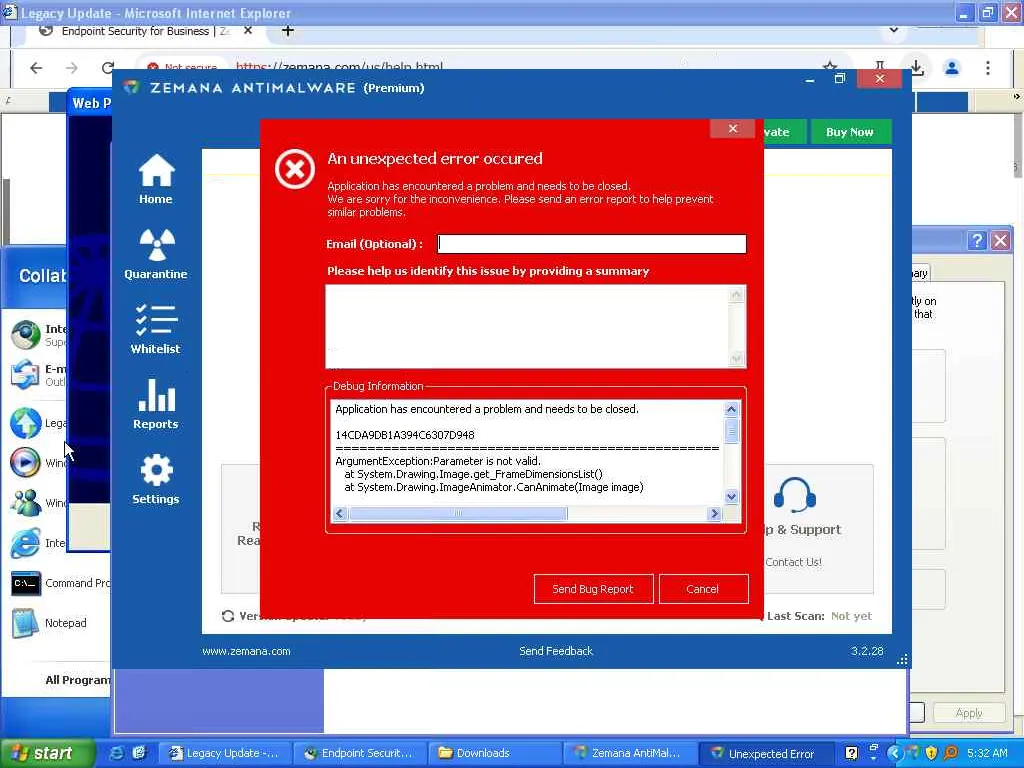
Task: Switch to Legacy Update taskbar item
Action: click(225, 753)
